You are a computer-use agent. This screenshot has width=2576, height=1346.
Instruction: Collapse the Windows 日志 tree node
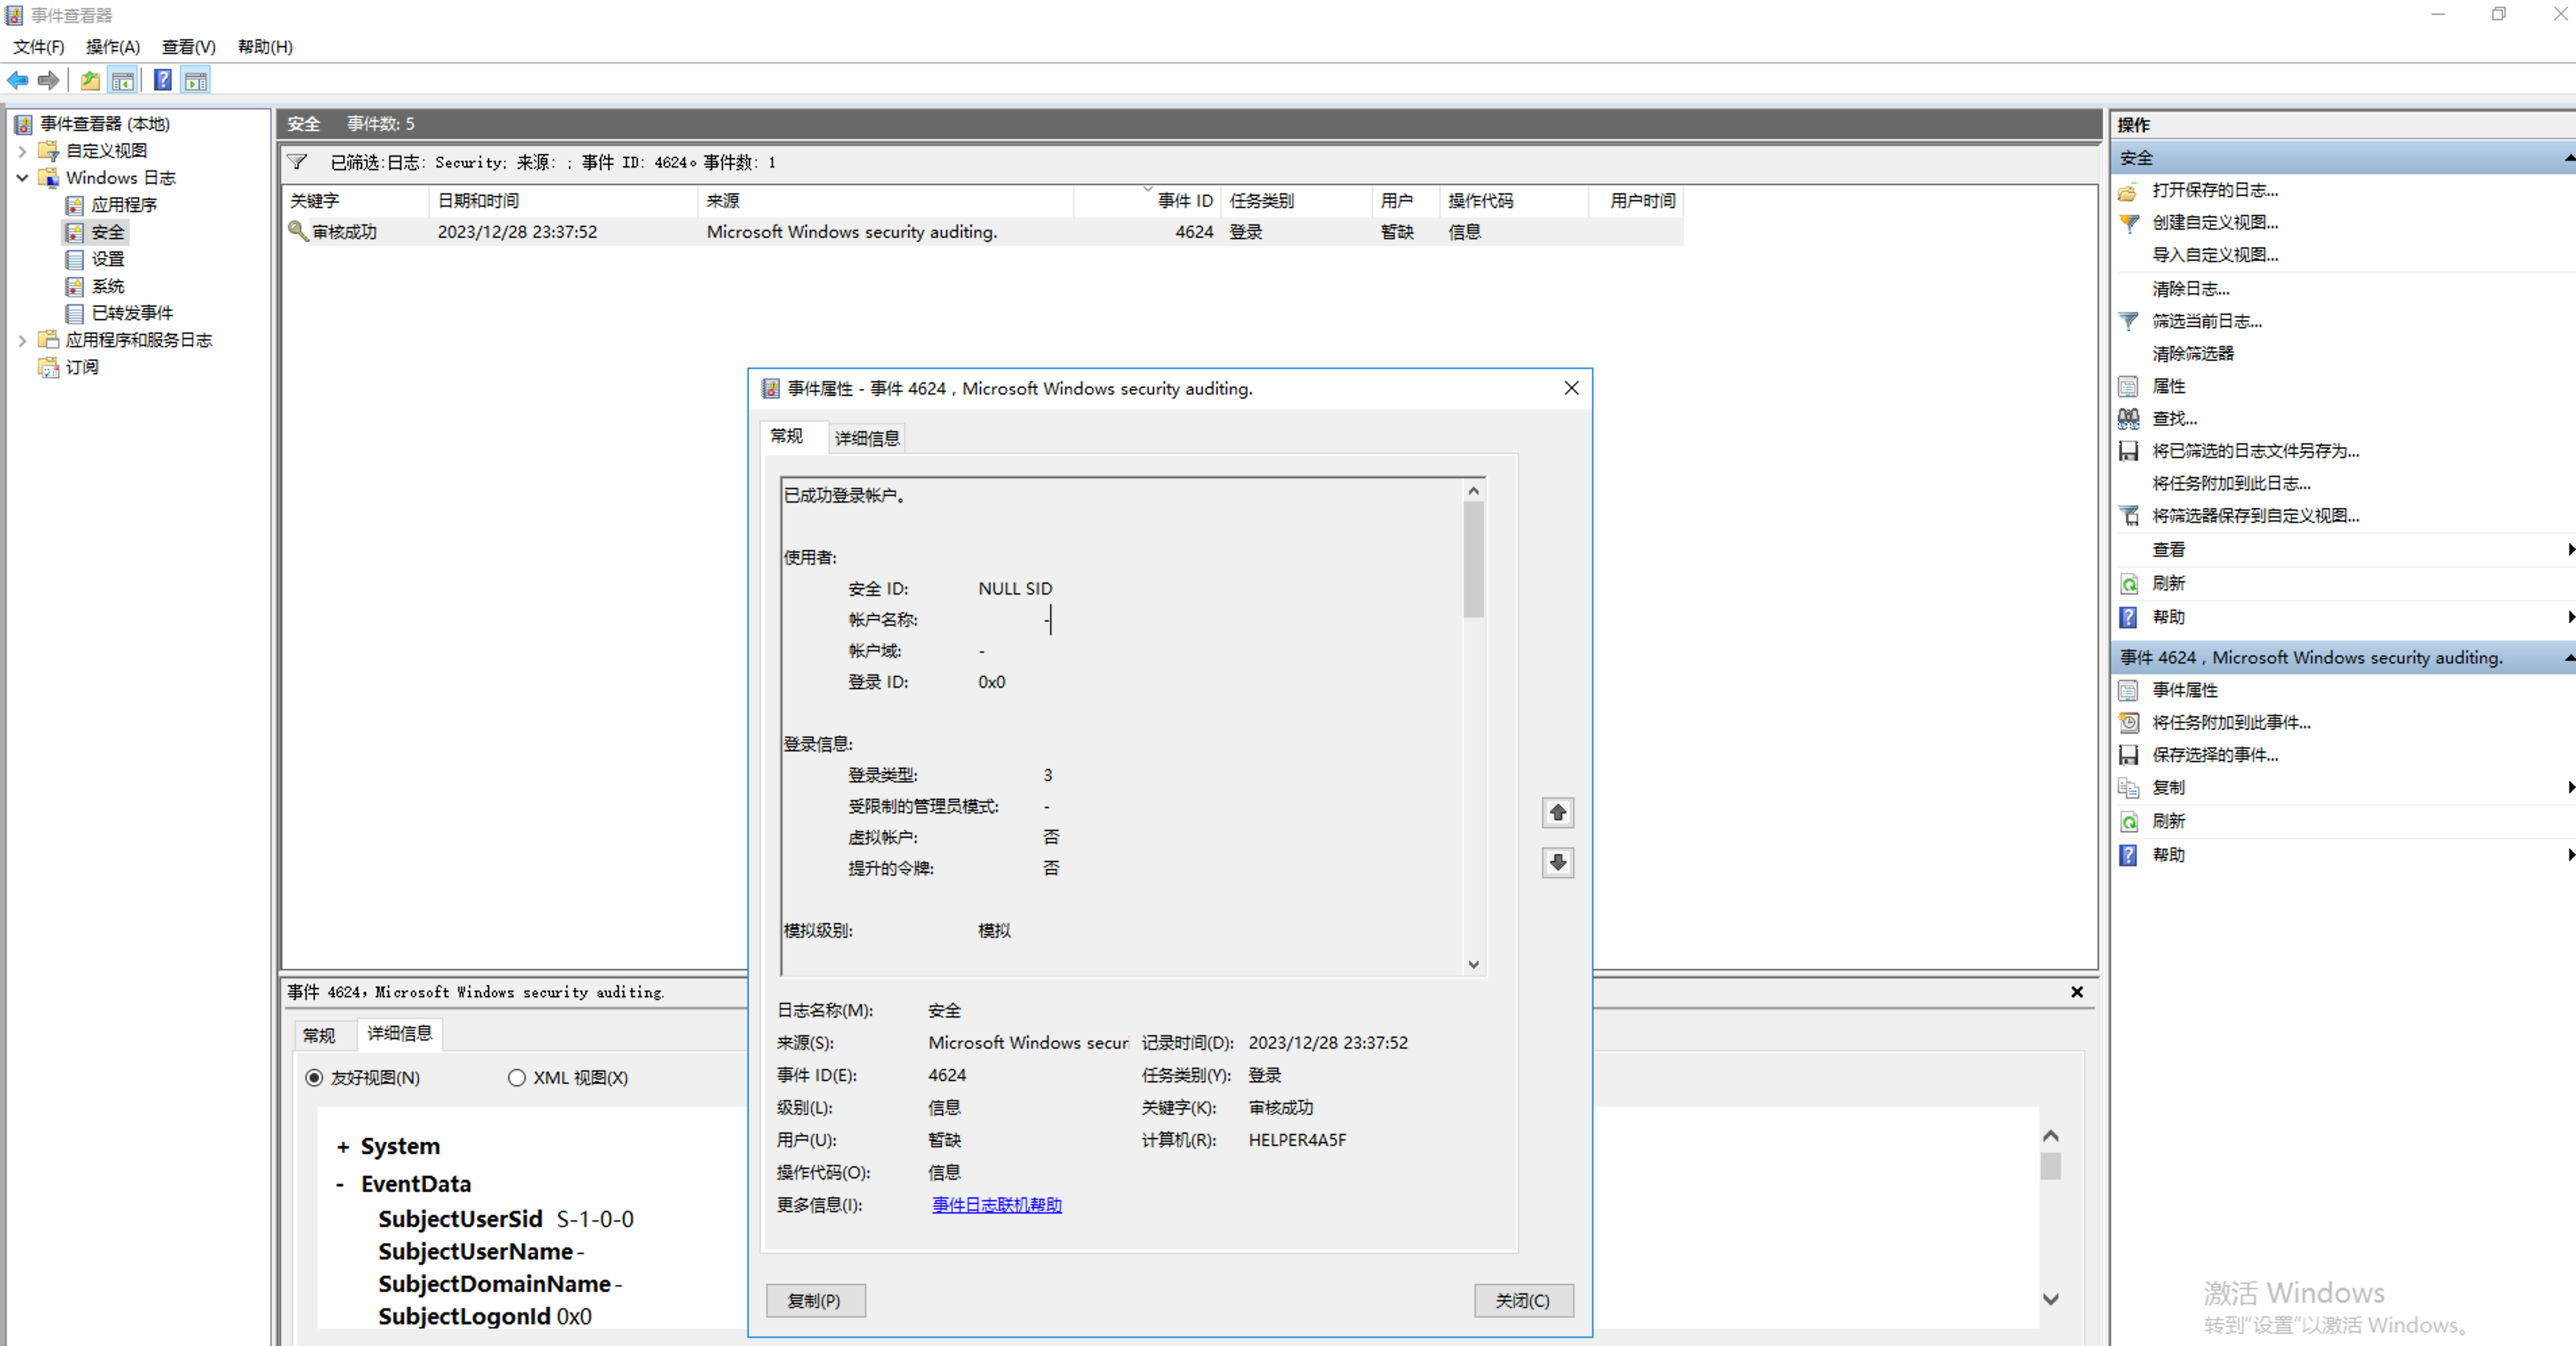coord(22,178)
